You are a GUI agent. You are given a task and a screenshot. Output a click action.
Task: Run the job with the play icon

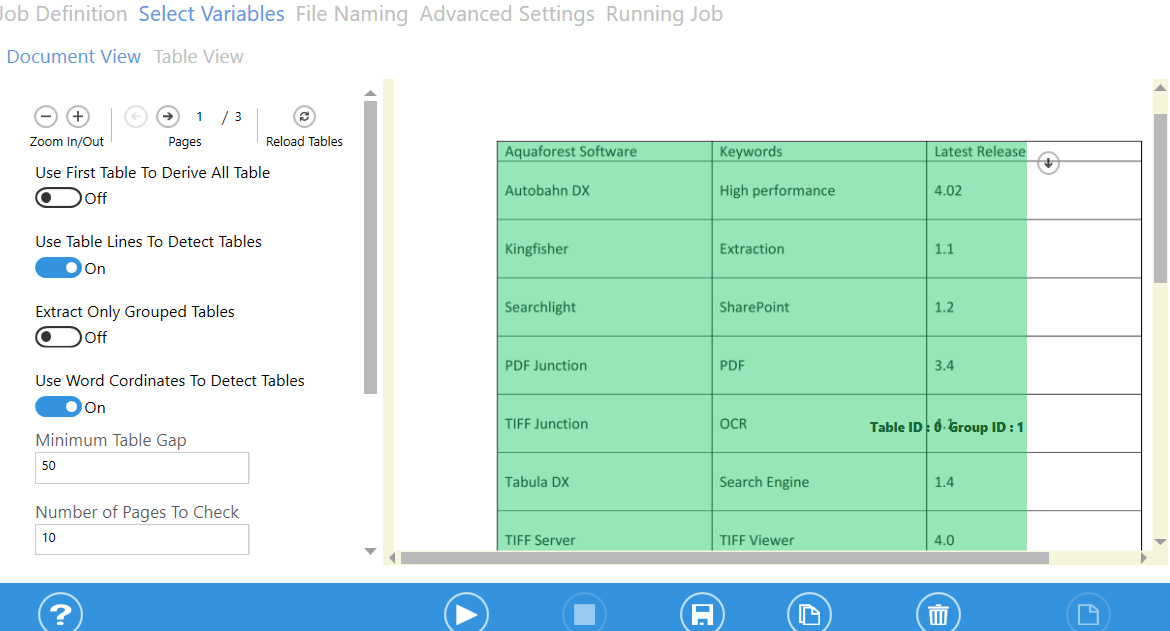pyautogui.click(x=466, y=613)
